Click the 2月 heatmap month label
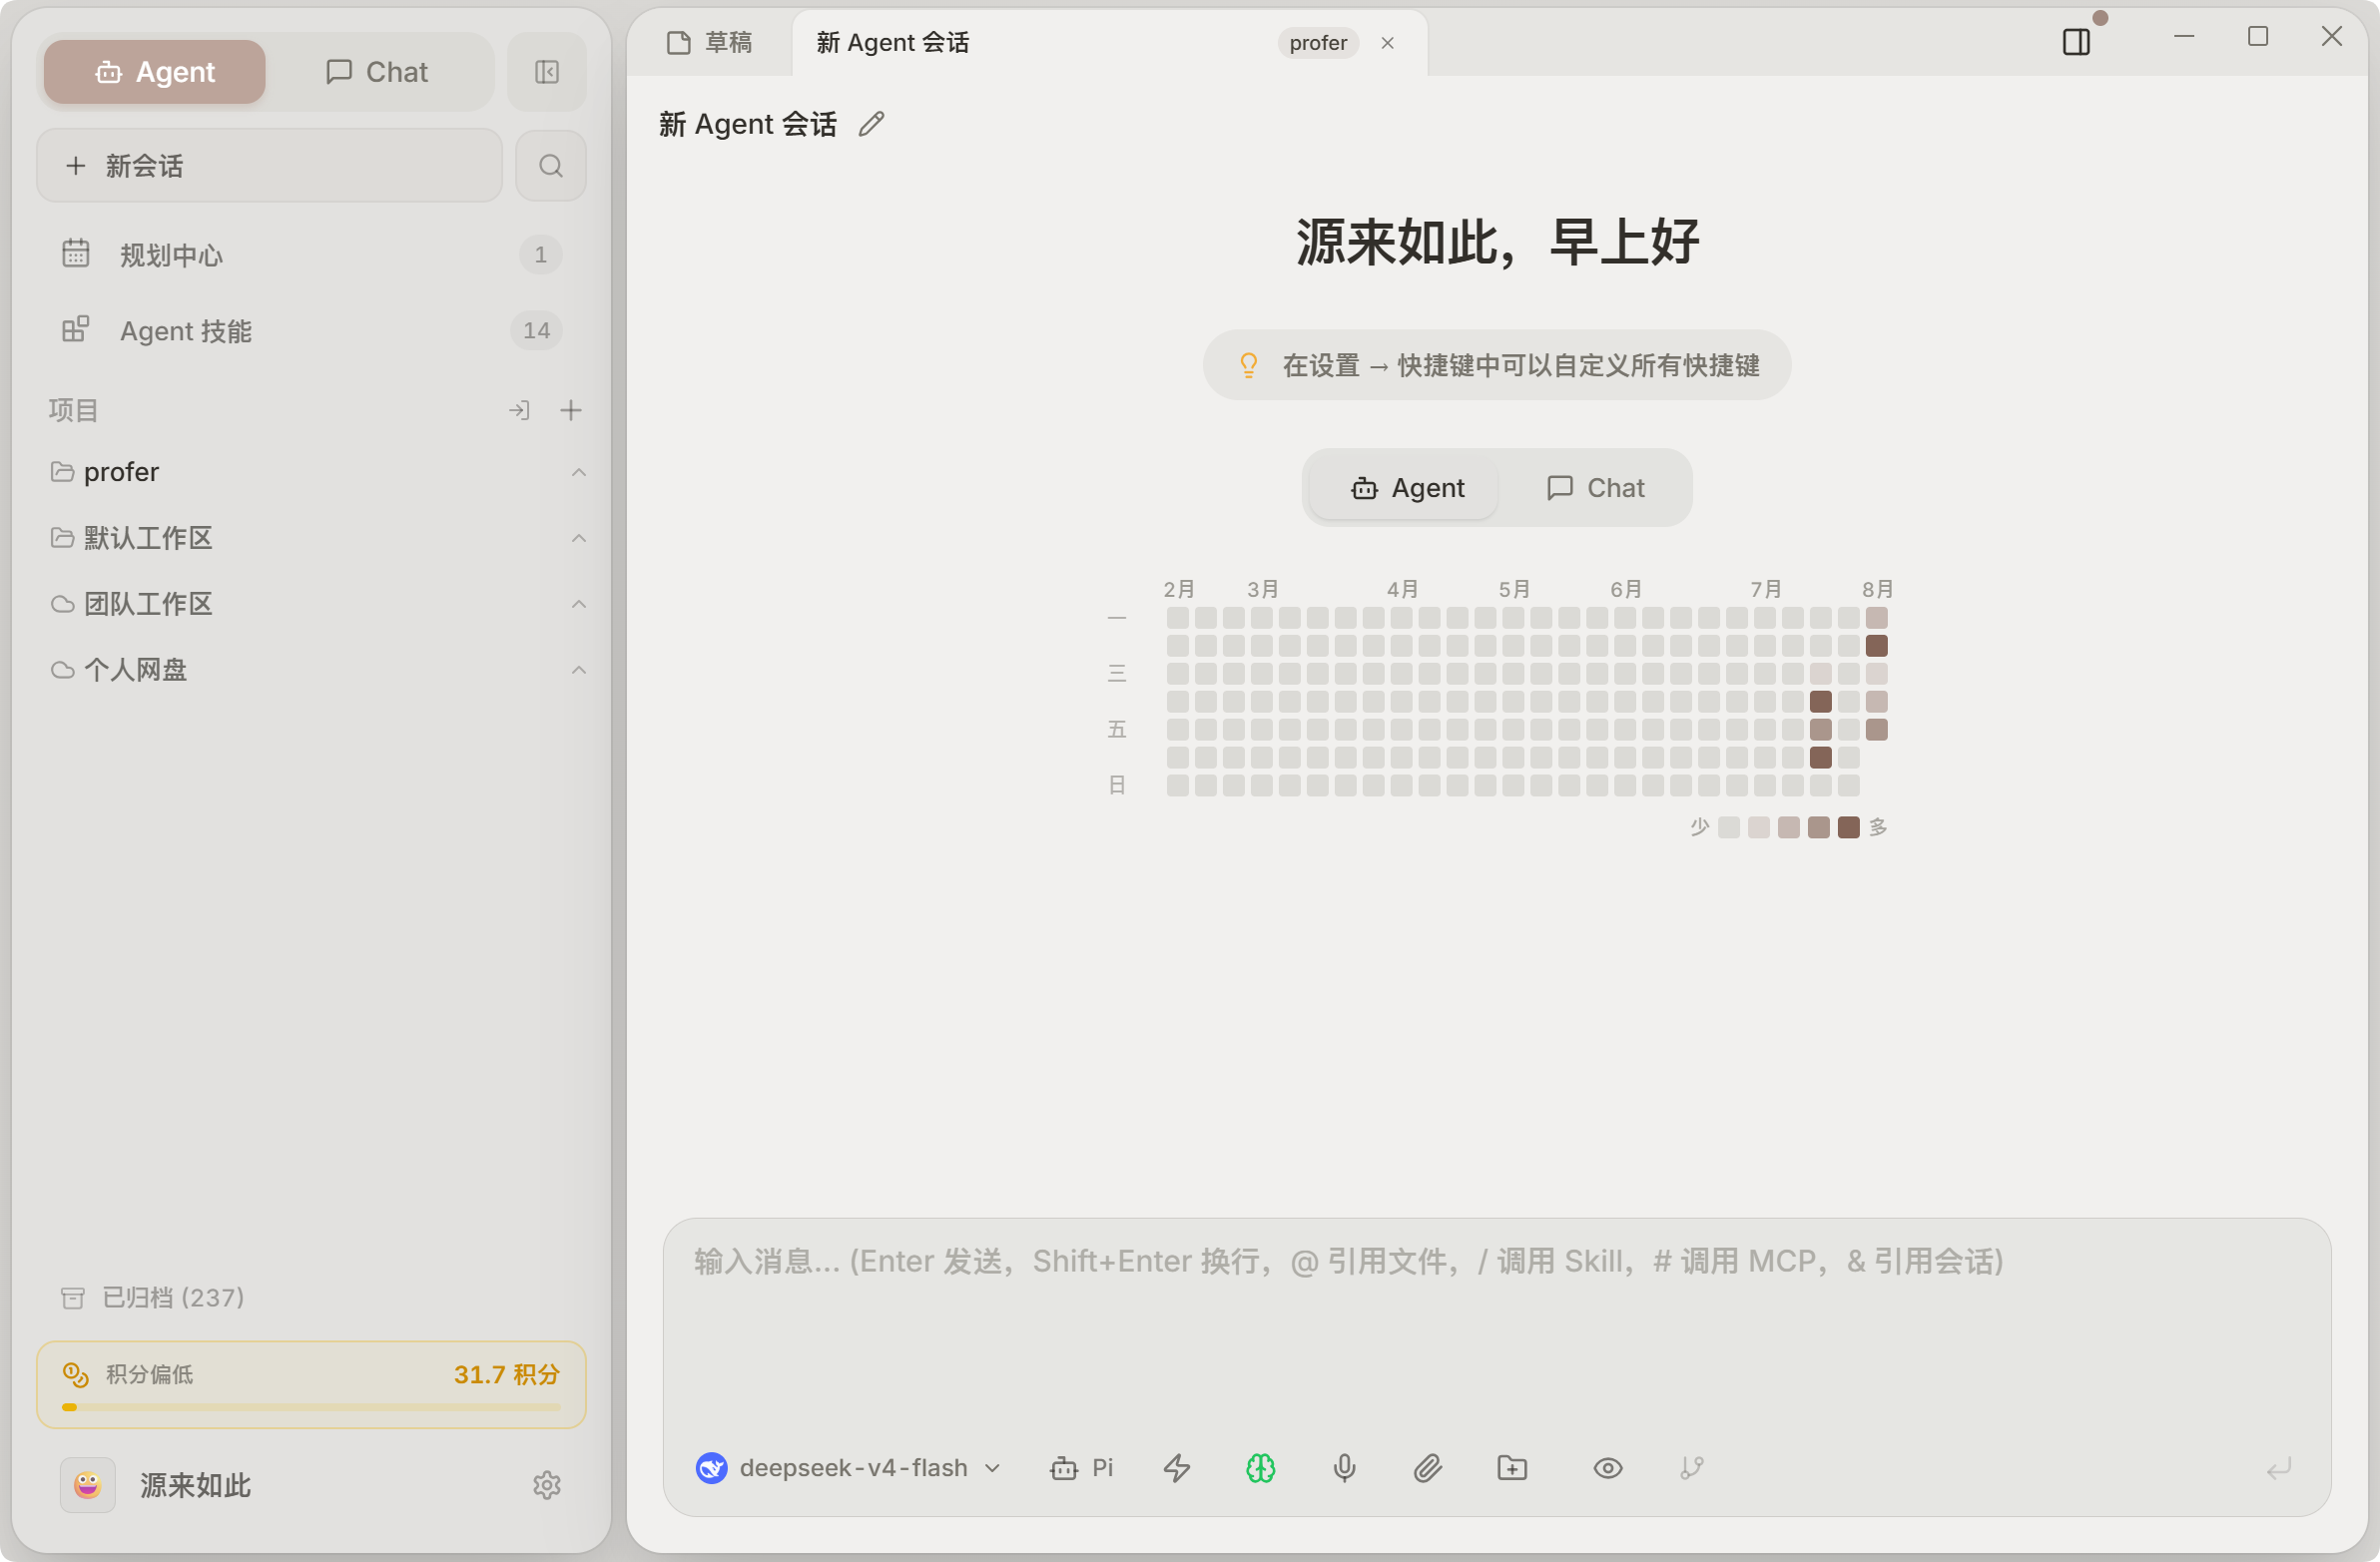 (x=1179, y=589)
